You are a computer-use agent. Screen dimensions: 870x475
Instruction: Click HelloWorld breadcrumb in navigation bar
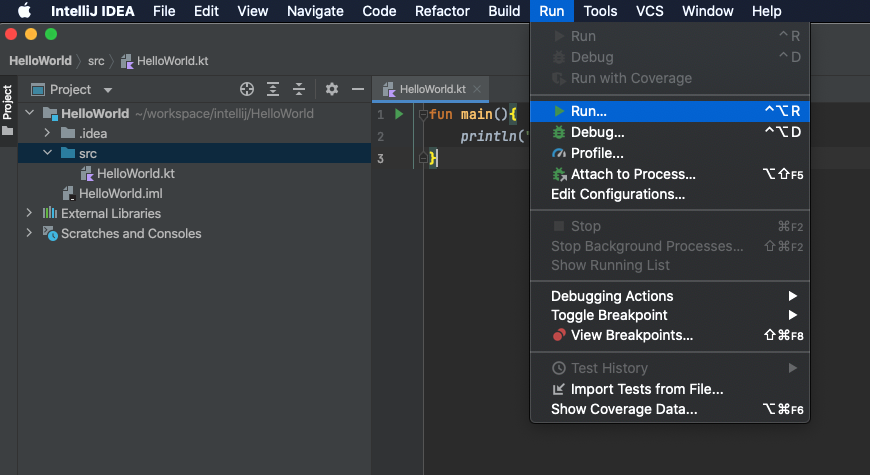[41, 60]
